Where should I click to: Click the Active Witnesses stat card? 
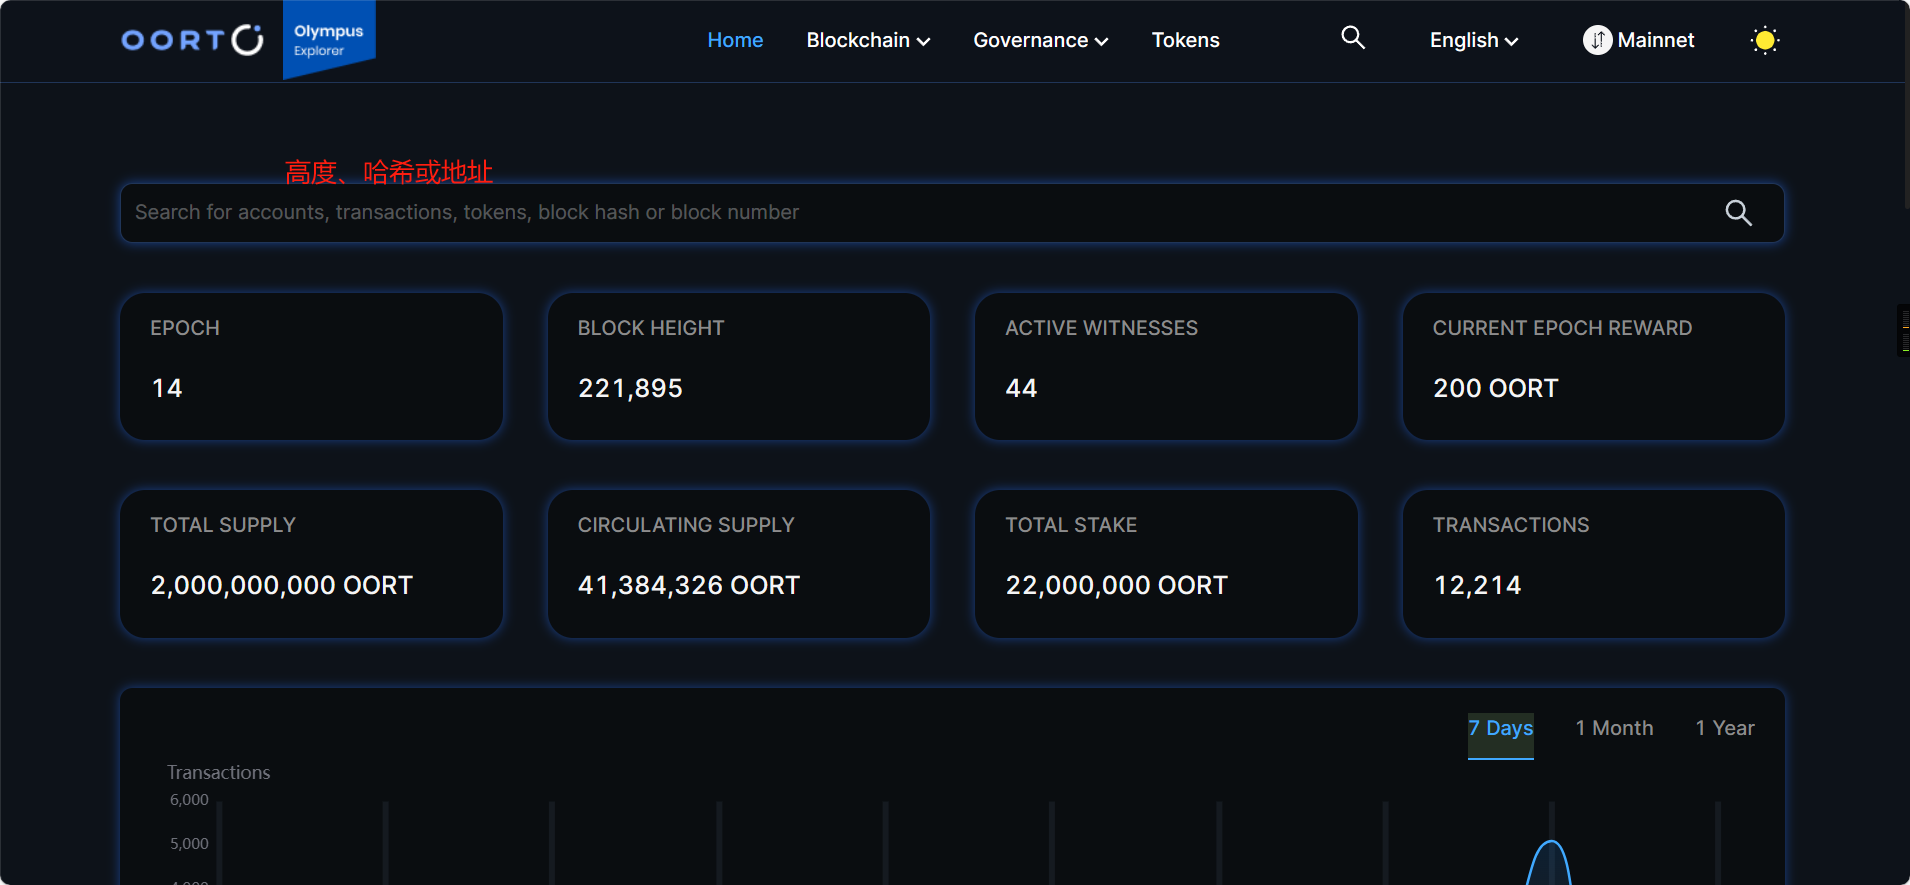tap(1166, 366)
